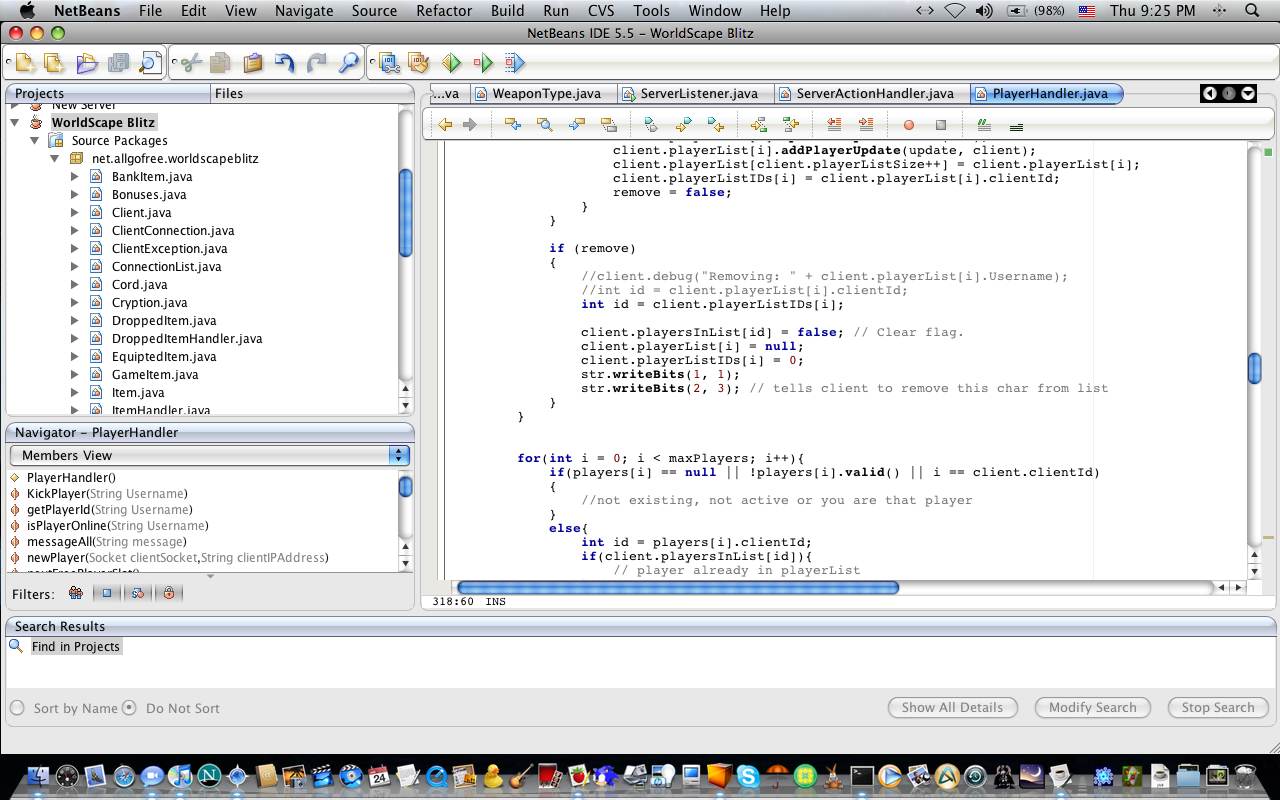
Task: Click the Copy toolbar icon
Action: (220, 63)
